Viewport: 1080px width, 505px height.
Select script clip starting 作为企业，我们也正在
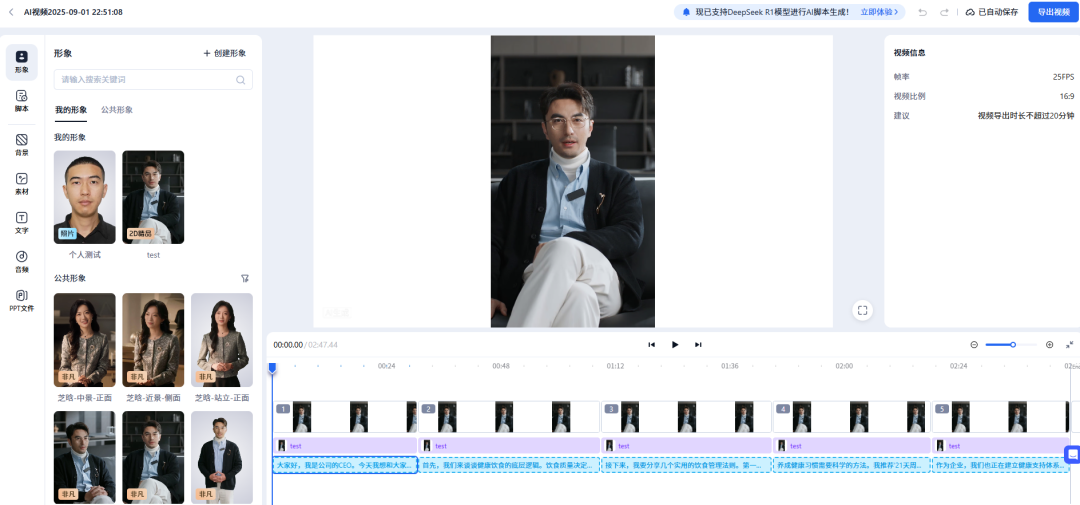click(x=1001, y=466)
